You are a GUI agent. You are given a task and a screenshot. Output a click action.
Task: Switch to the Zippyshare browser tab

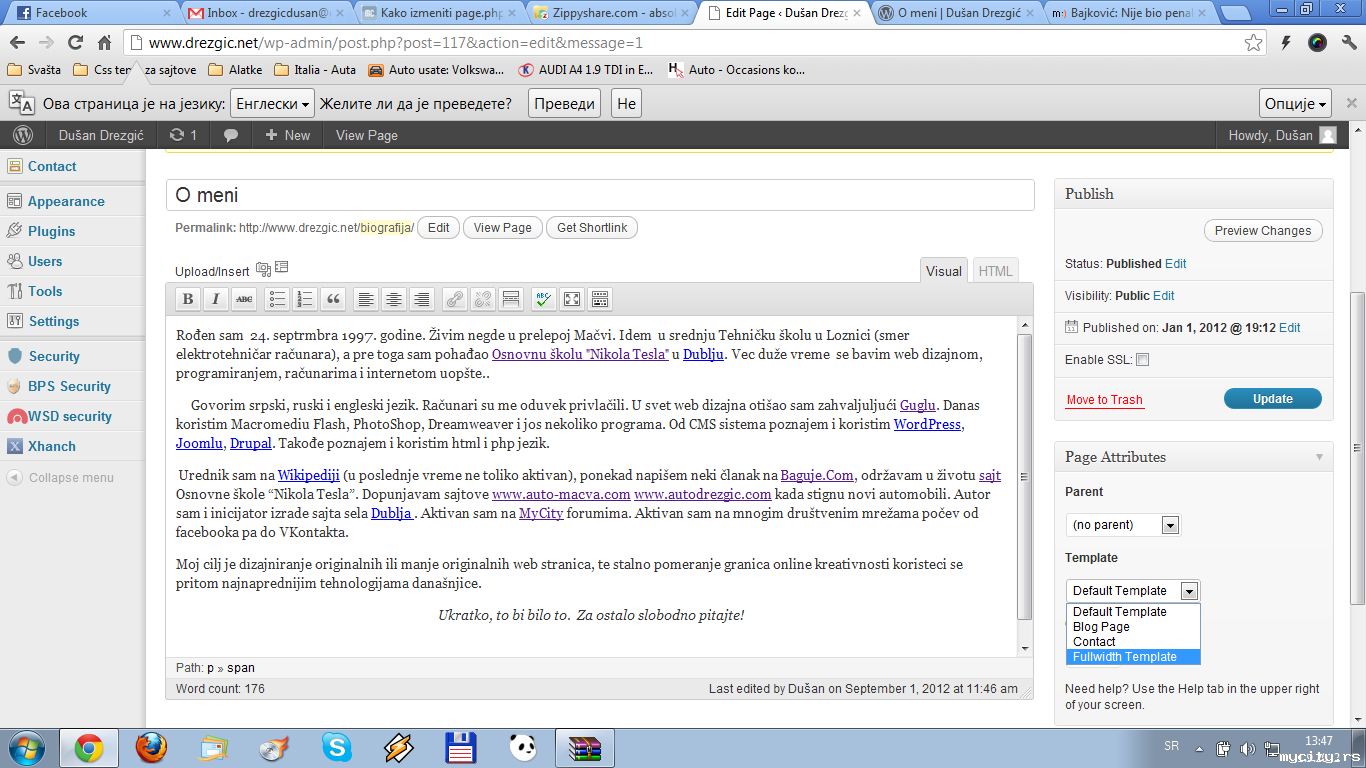coord(612,13)
